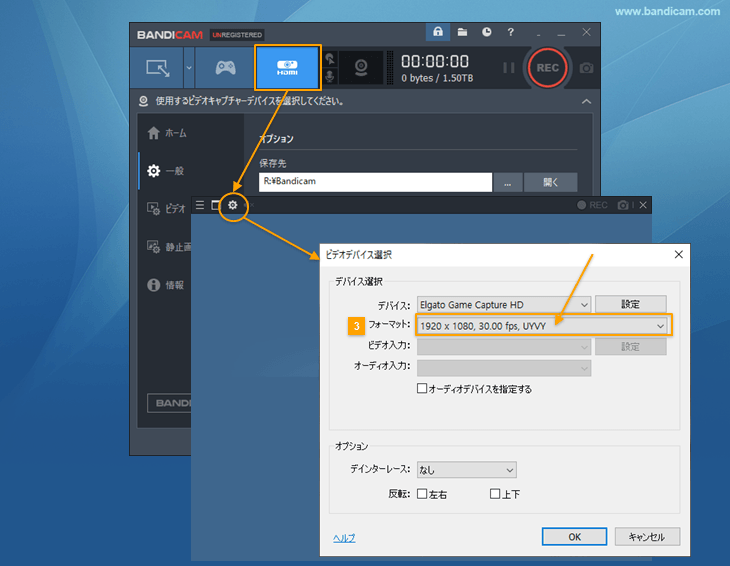The height and width of the screenshot is (566, 730).
Task: Pause the recording
Action: pos(509,68)
